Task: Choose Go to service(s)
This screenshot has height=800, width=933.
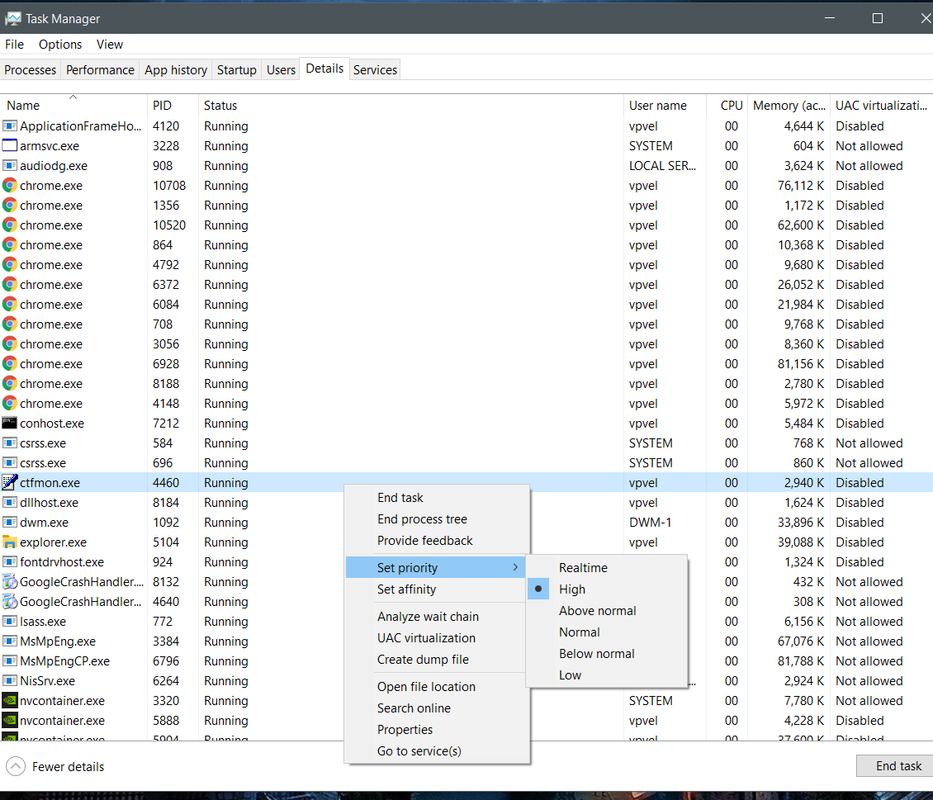Action: (x=437, y=751)
